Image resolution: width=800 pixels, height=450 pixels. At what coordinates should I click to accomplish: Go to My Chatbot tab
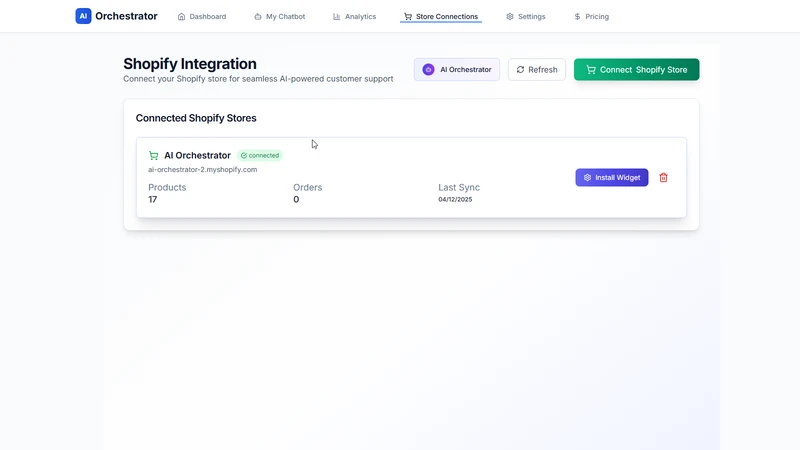(280, 16)
